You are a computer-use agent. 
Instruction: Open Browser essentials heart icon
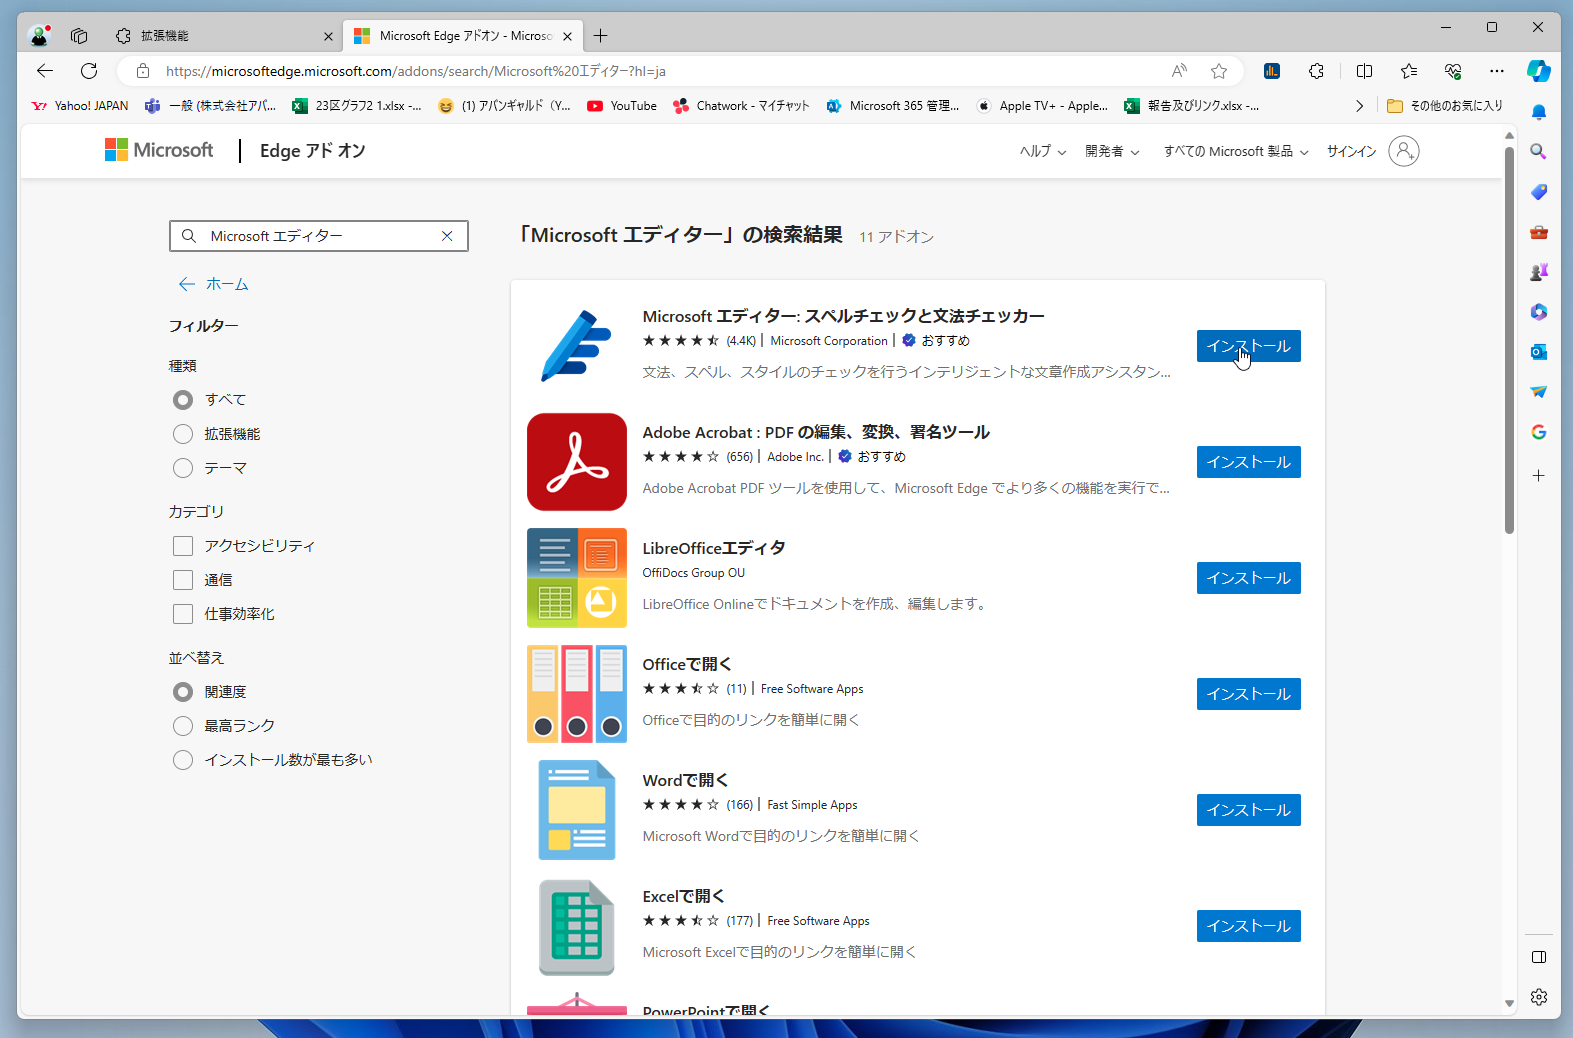tap(1453, 71)
